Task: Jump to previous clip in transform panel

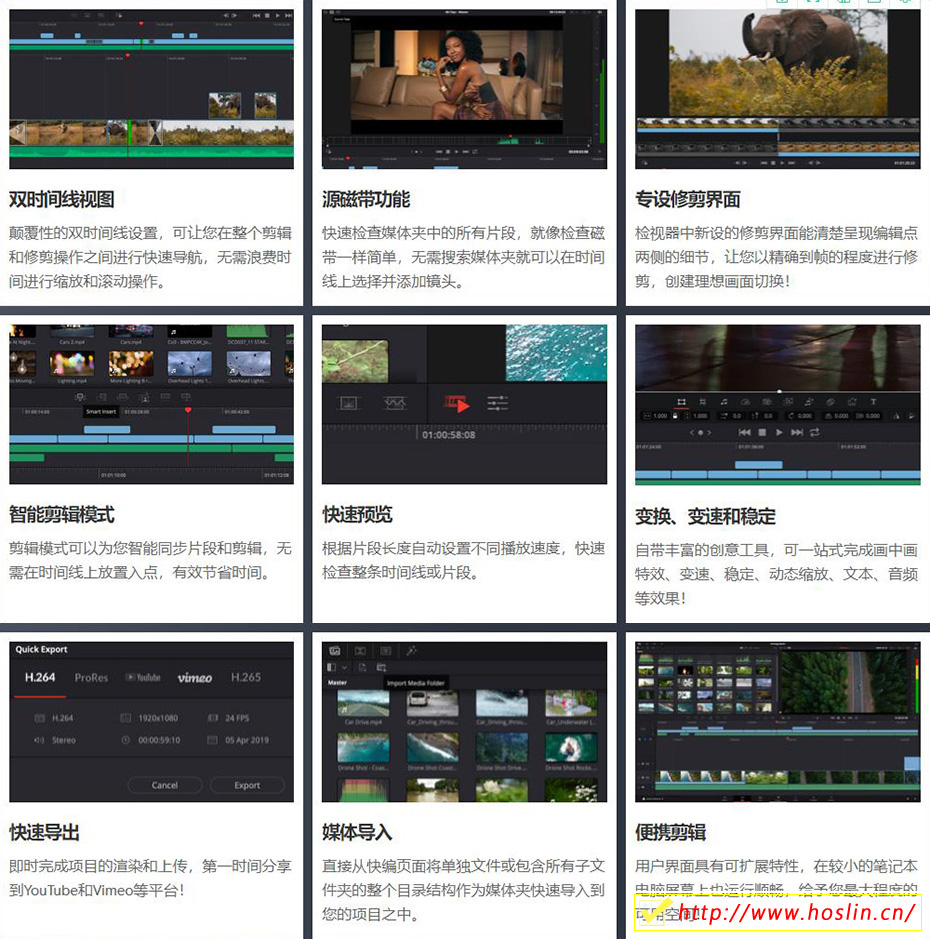Action: pyautogui.click(x=744, y=432)
